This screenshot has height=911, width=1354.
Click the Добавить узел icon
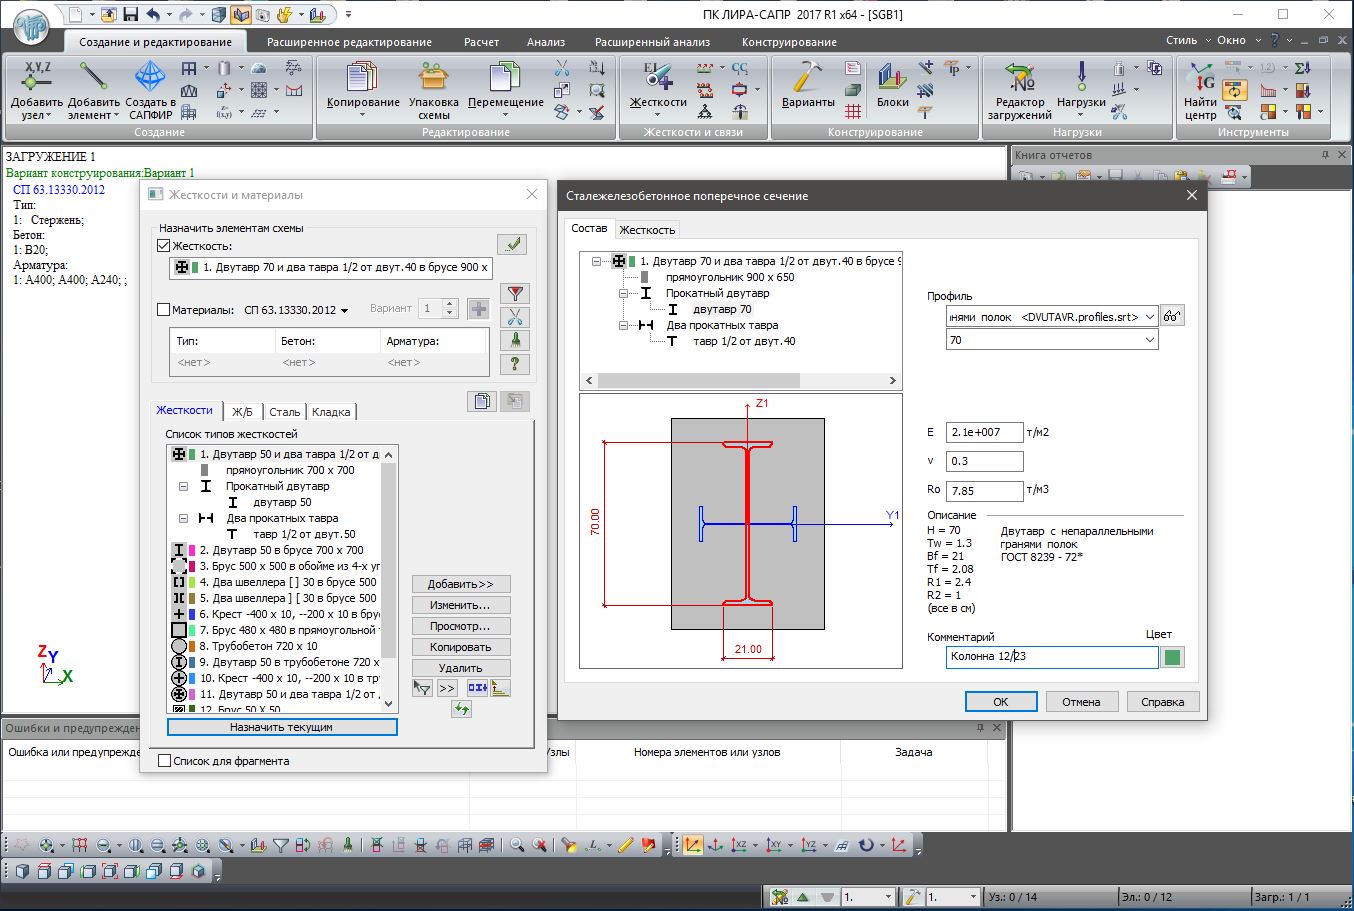[37, 77]
